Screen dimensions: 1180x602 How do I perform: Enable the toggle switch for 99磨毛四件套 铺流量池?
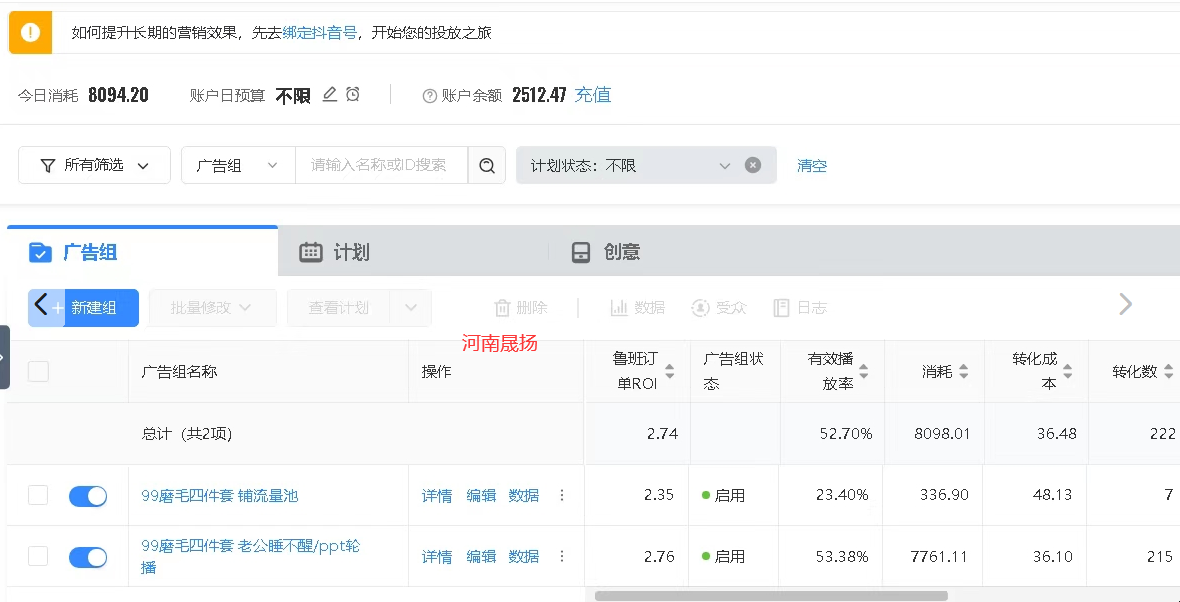(88, 495)
